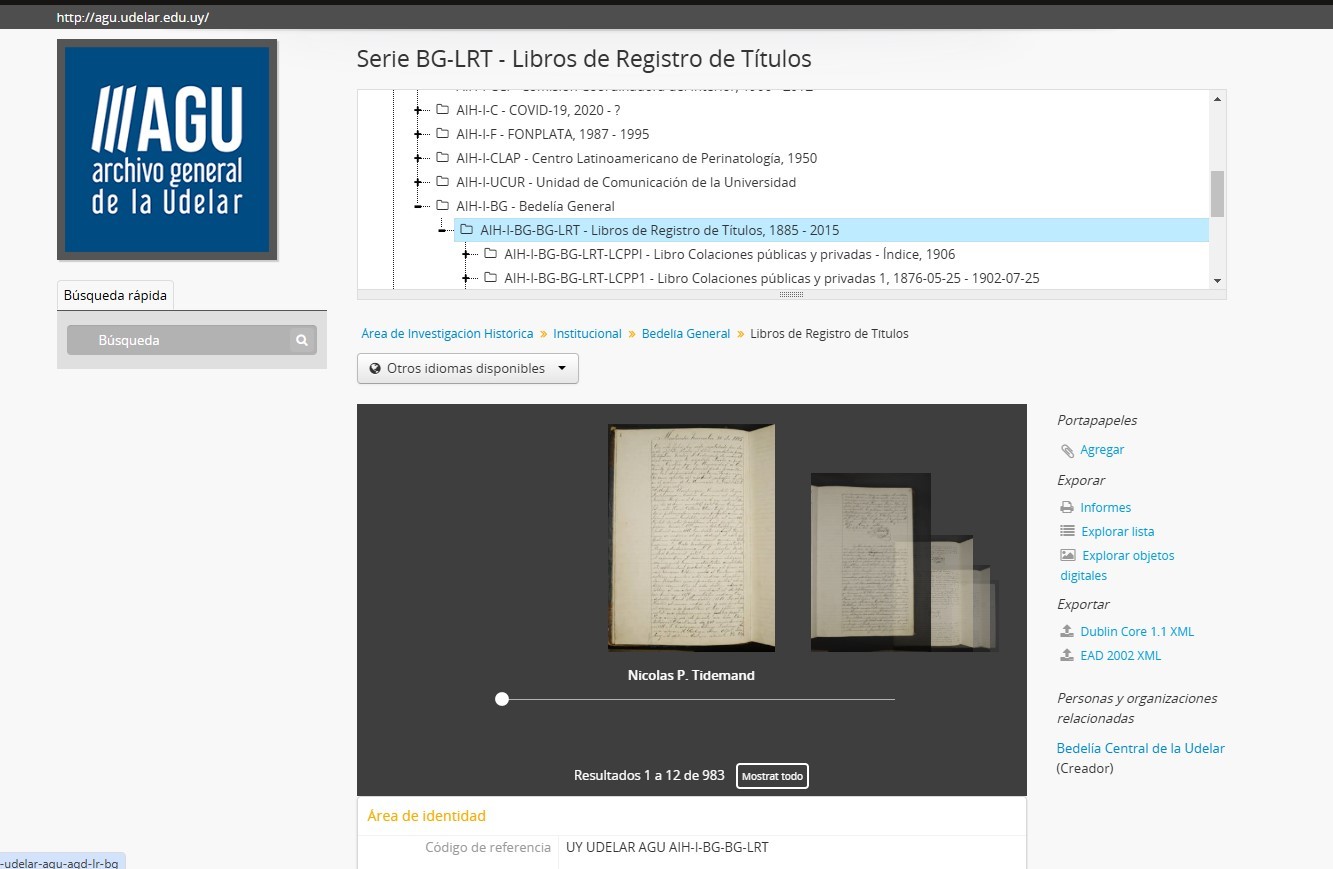Click the upload icon for EAD 2002 XML
The width and height of the screenshot is (1333, 869).
tap(1067, 656)
